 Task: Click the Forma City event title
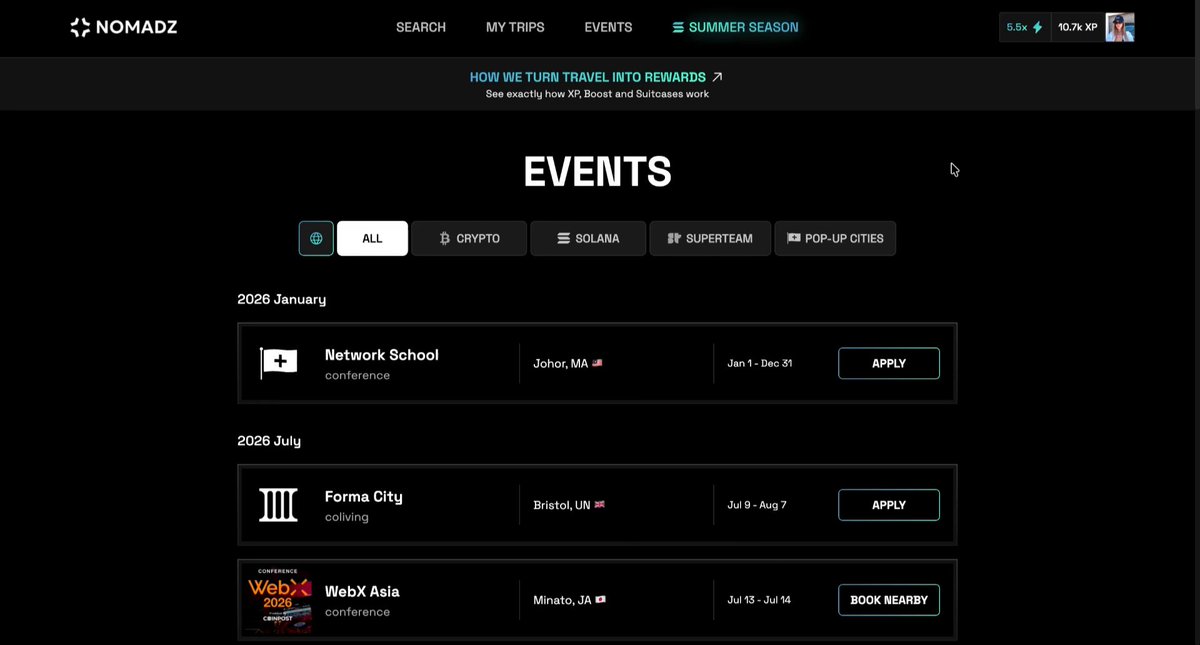[x=364, y=497]
